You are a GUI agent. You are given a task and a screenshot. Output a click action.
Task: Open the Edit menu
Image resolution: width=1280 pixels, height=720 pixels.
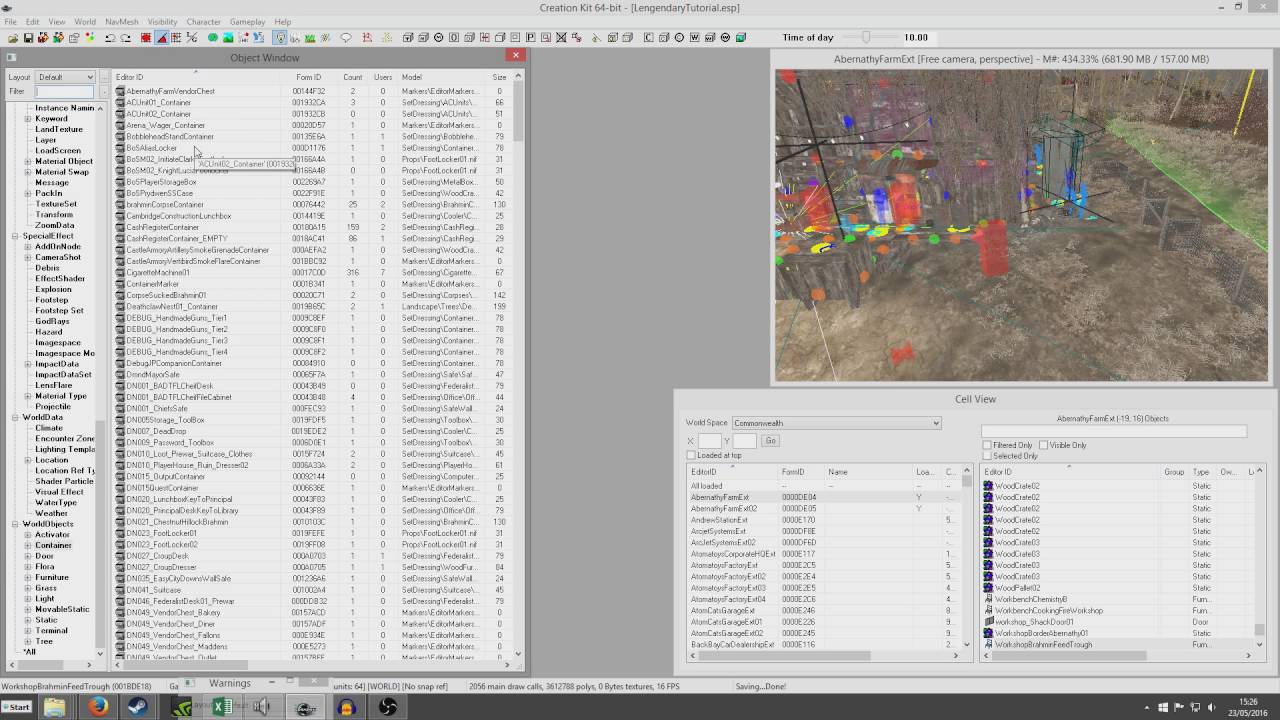(33, 22)
